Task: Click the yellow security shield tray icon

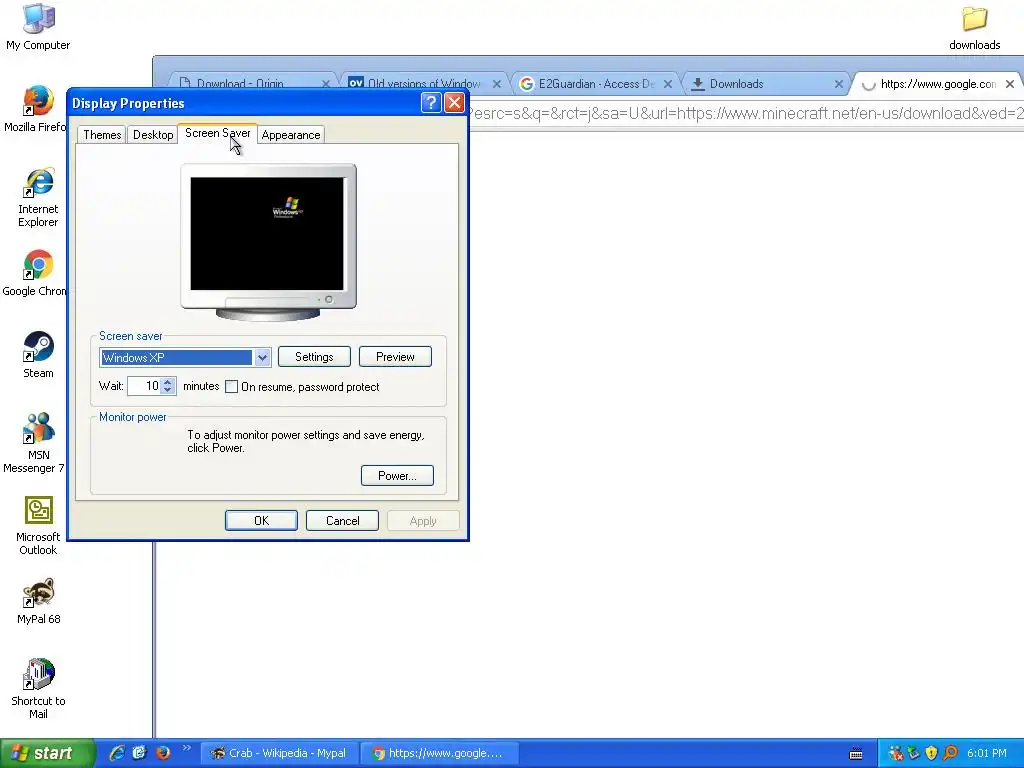Action: (931, 753)
